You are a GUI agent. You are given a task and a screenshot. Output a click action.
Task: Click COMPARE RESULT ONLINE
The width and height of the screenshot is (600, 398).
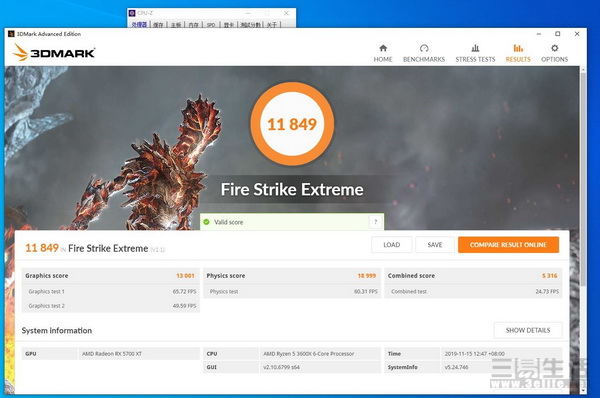(x=508, y=245)
